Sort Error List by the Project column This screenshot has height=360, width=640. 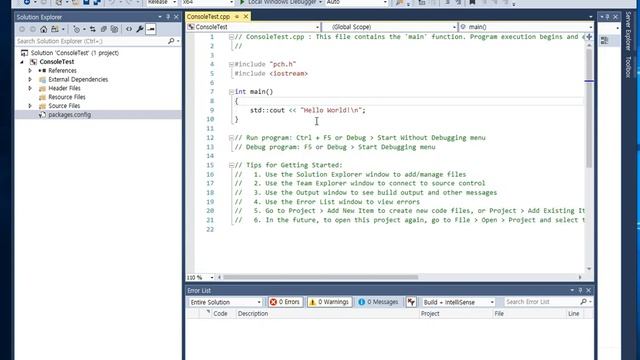430,314
